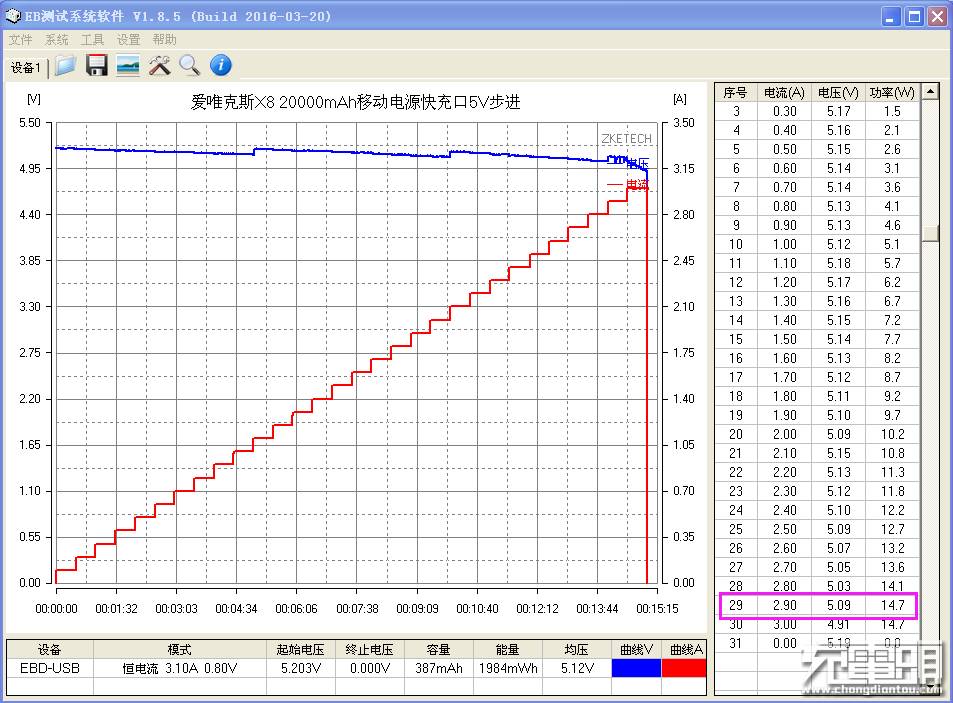Click the 模式 column header
Screen dimensions: 953x703
(179, 650)
